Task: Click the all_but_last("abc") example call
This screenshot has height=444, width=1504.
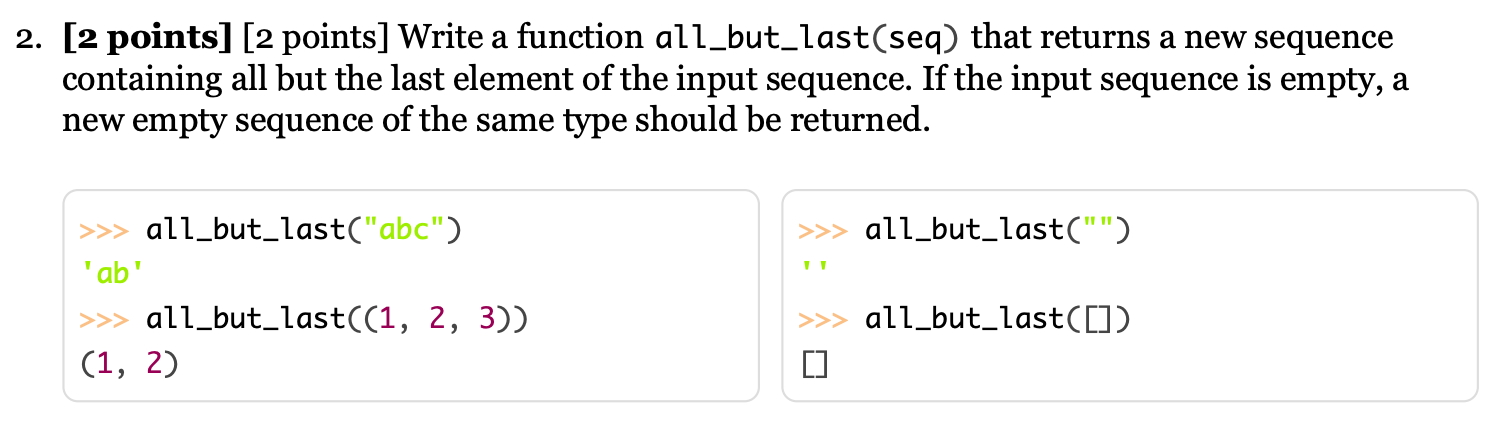Action: click(304, 231)
